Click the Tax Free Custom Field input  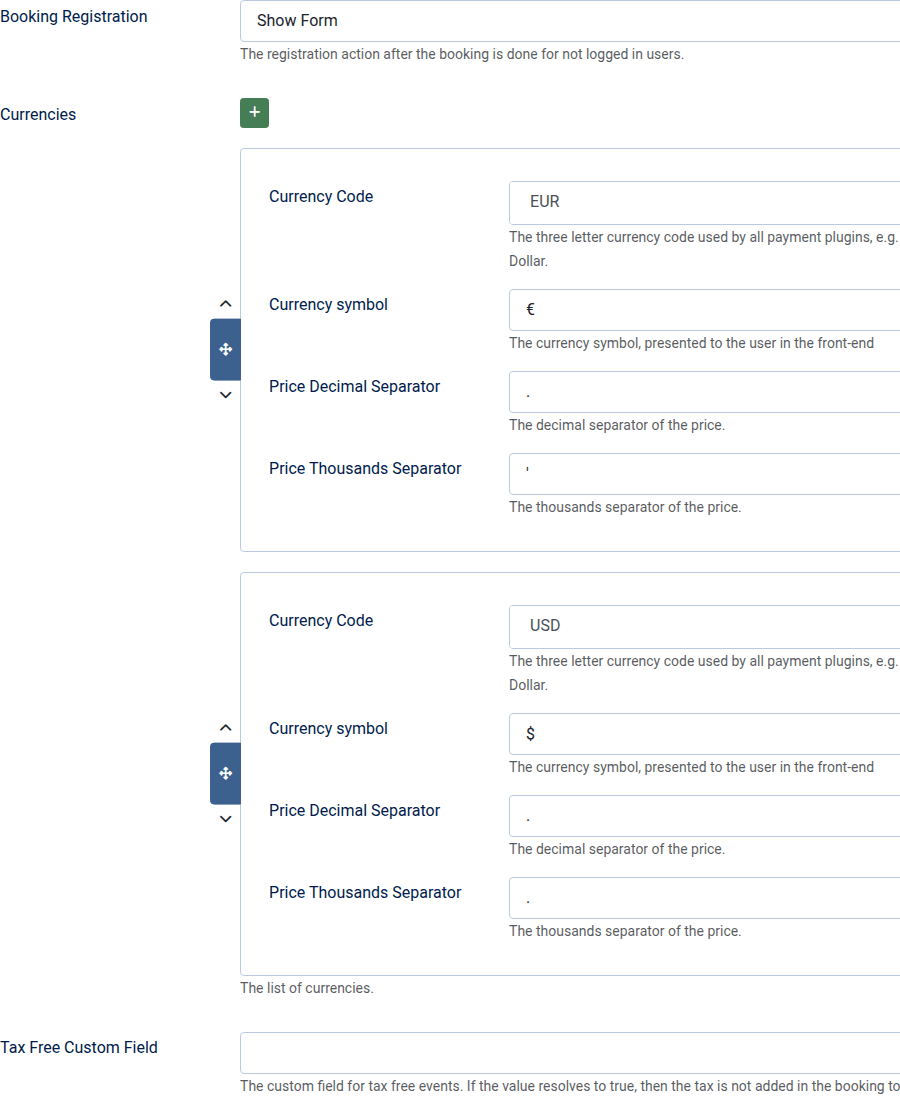(x=570, y=1053)
